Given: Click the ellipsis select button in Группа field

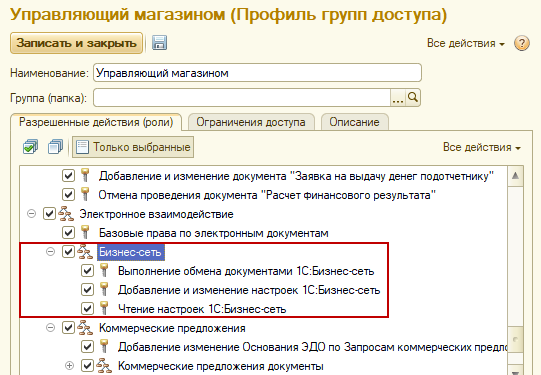Looking at the screenshot, I should (x=398, y=98).
